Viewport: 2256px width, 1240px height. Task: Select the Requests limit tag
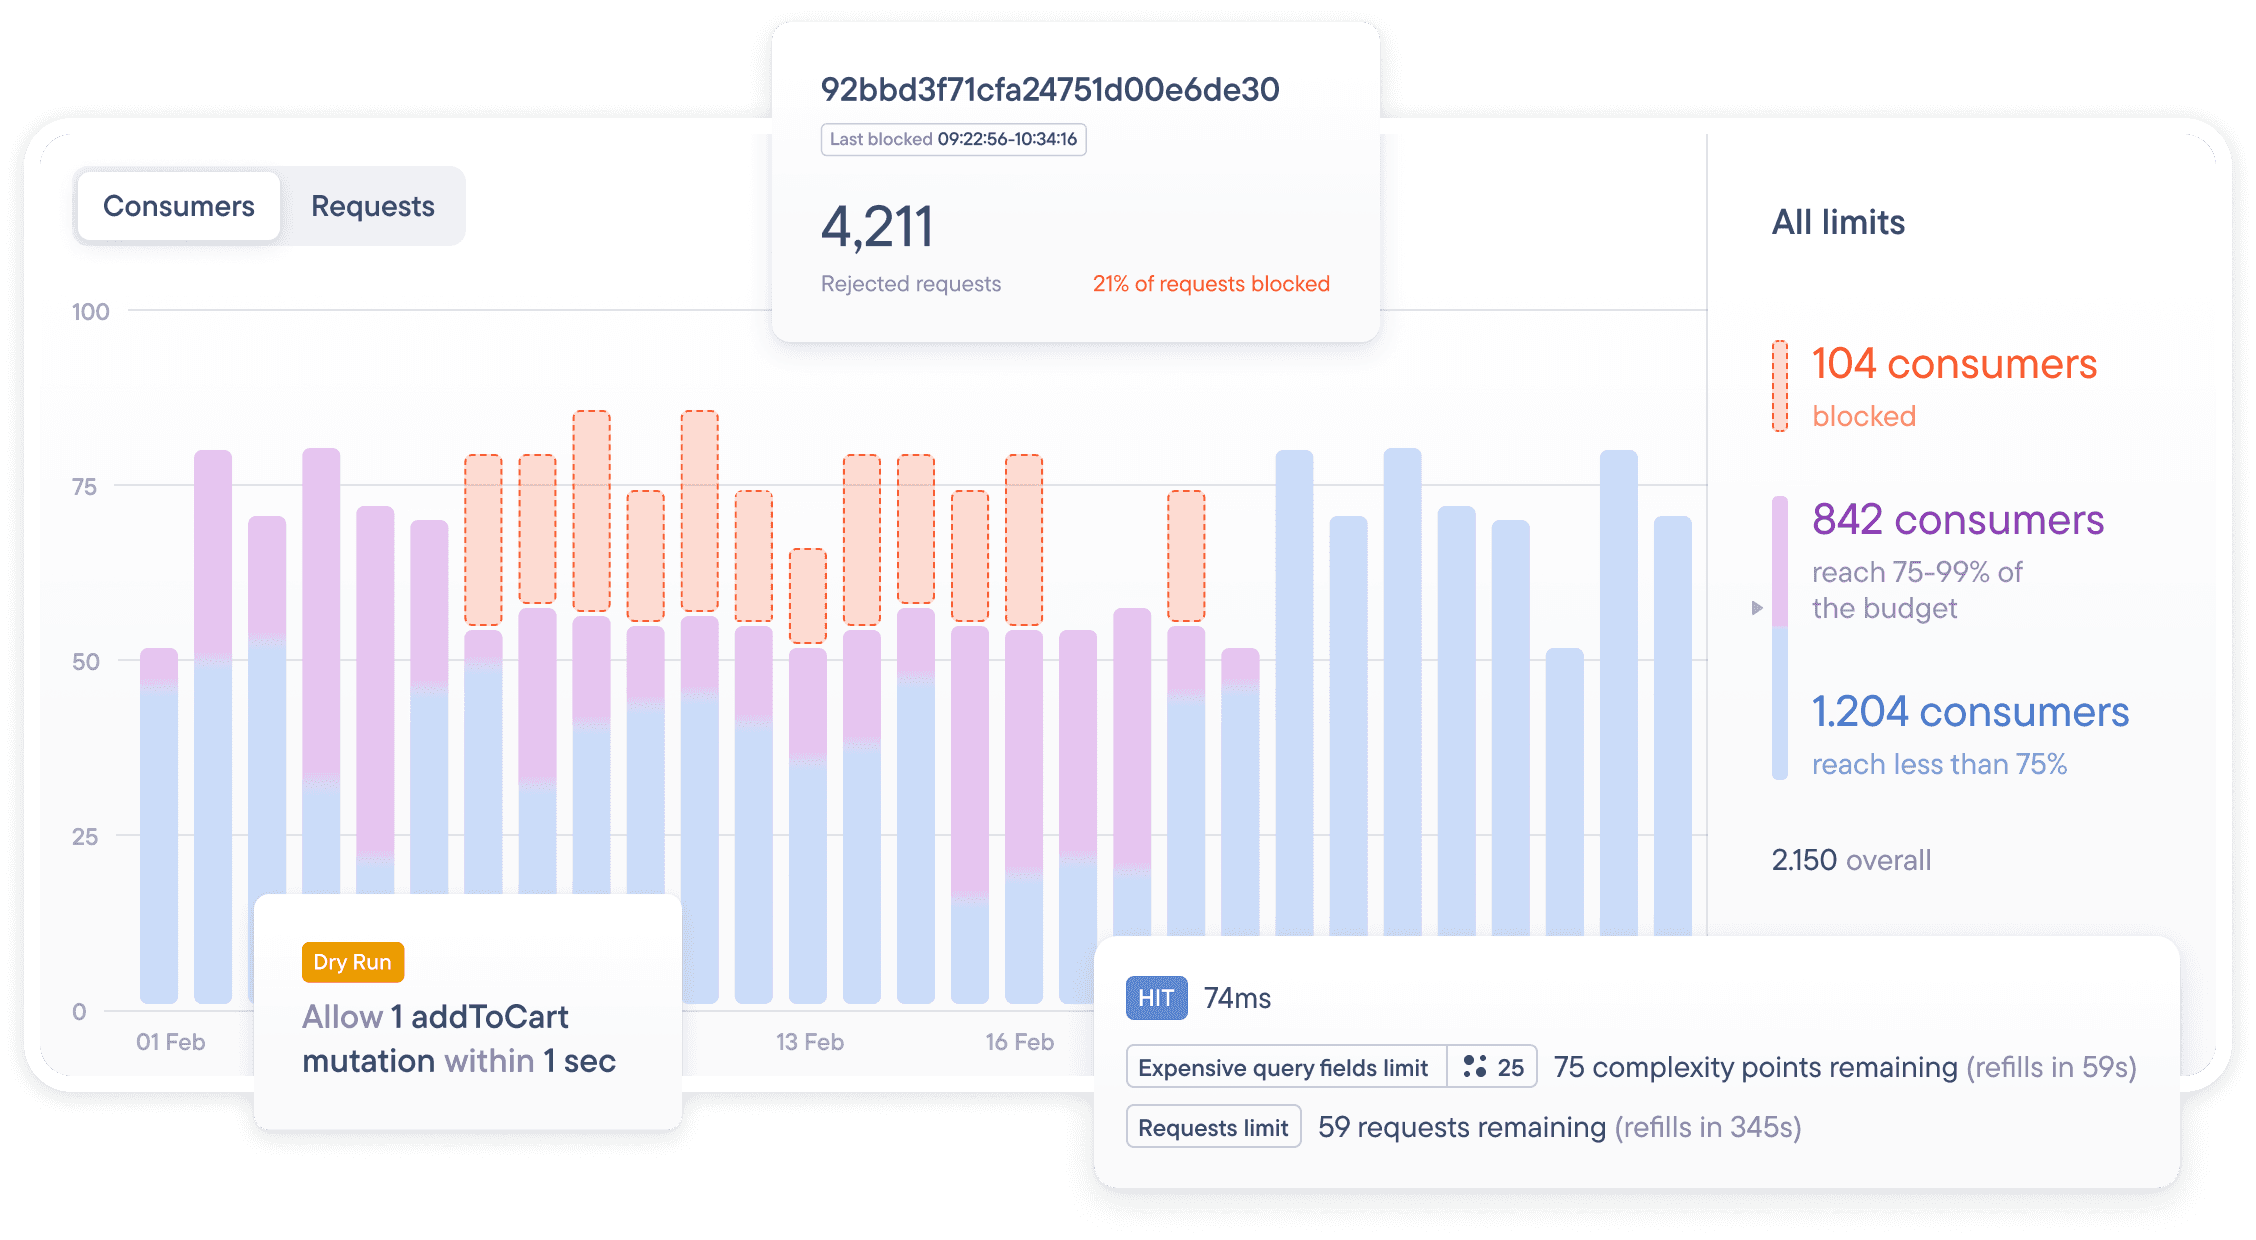(1213, 1127)
